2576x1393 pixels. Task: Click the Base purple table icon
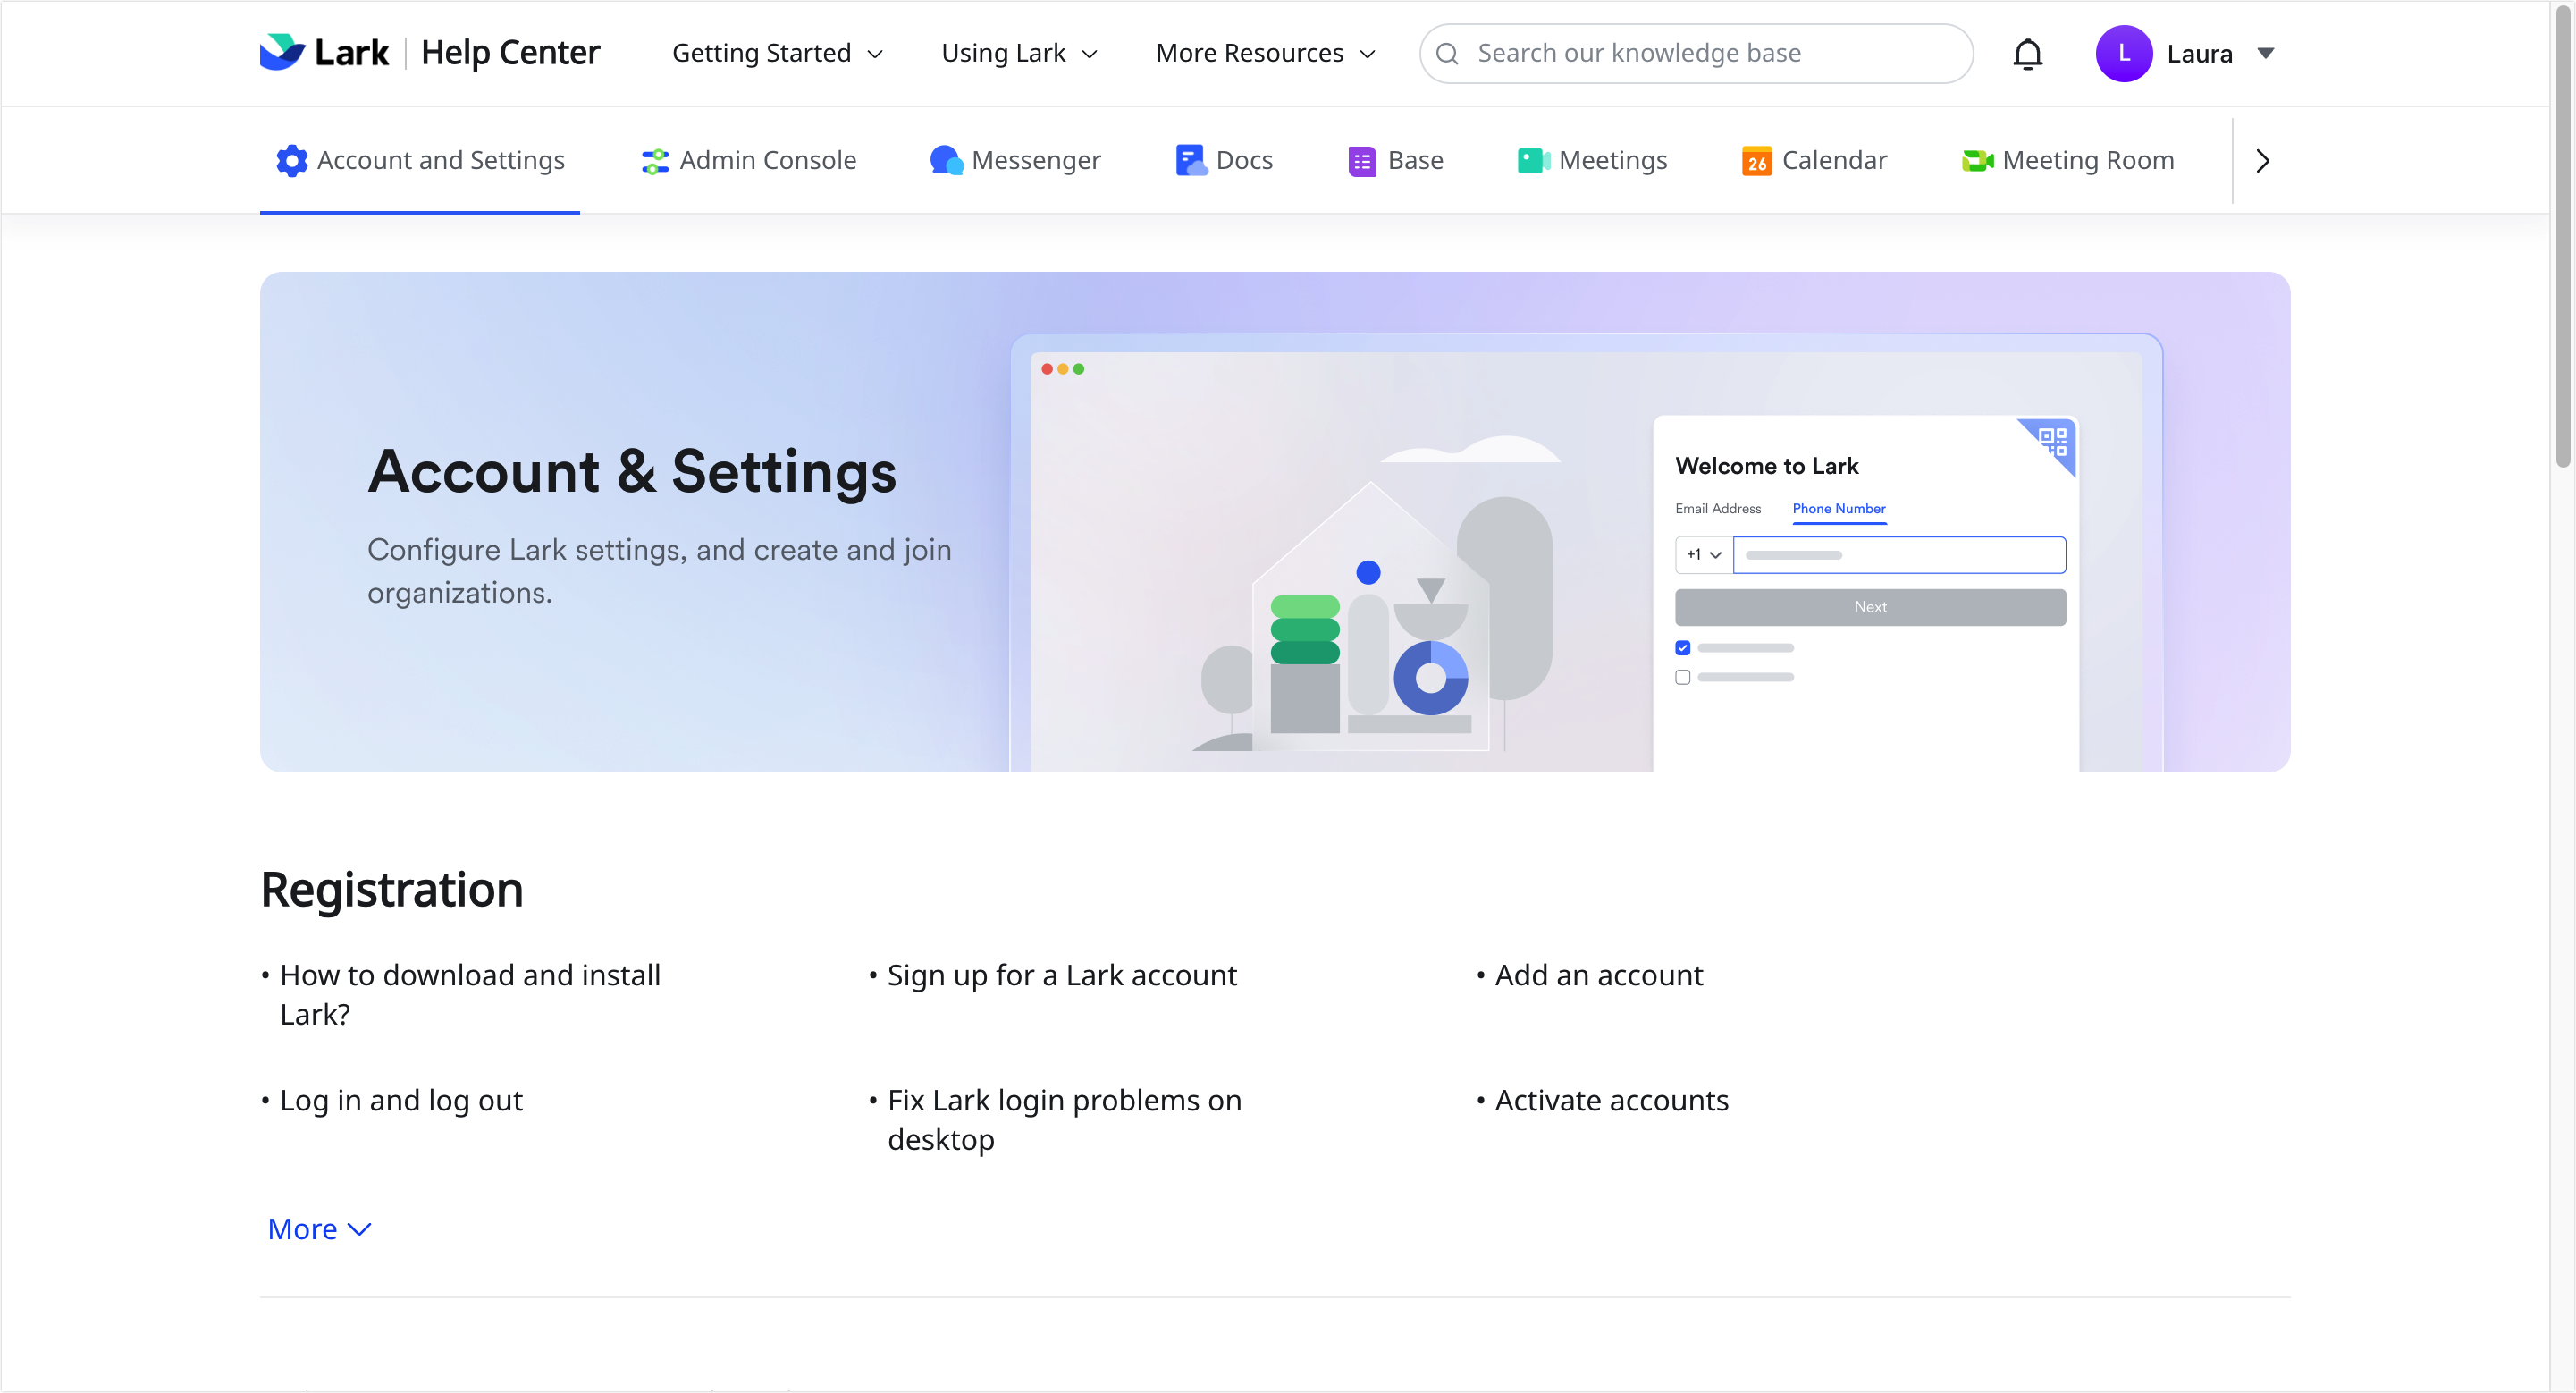(1361, 160)
